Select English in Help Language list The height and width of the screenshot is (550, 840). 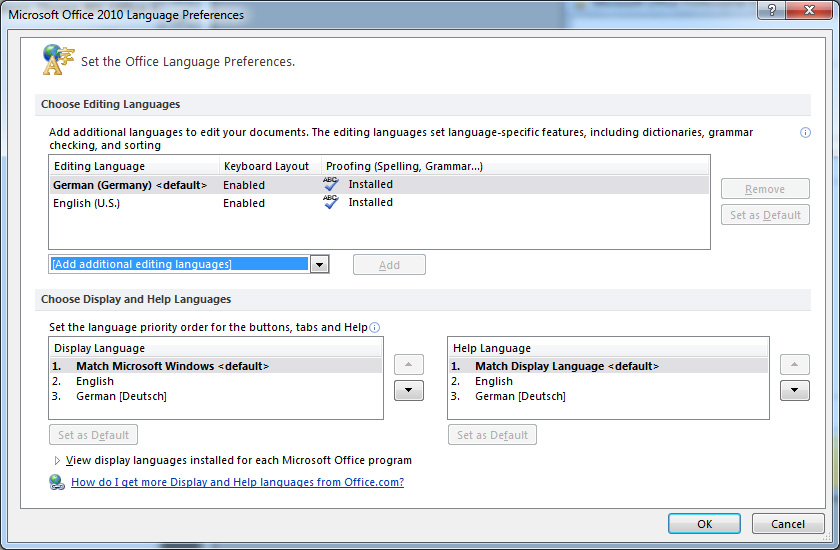[494, 381]
